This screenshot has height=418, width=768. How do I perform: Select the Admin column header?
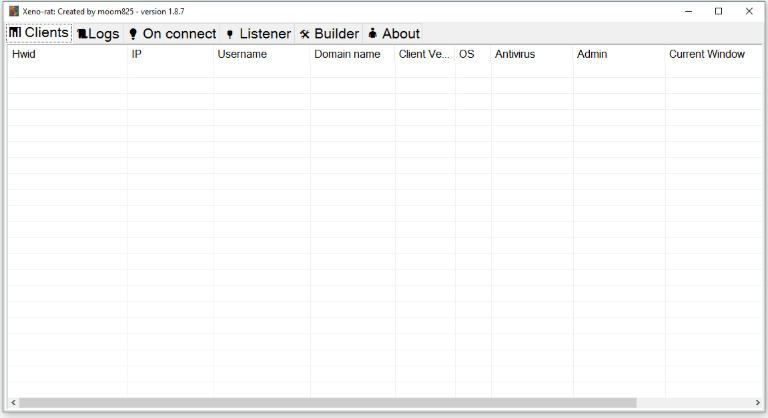click(619, 54)
